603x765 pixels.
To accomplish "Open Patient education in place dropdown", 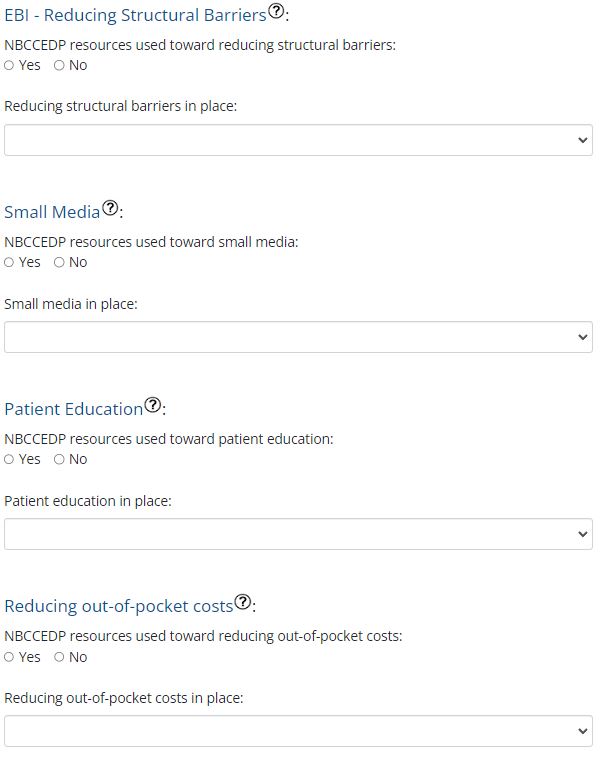I will (298, 534).
